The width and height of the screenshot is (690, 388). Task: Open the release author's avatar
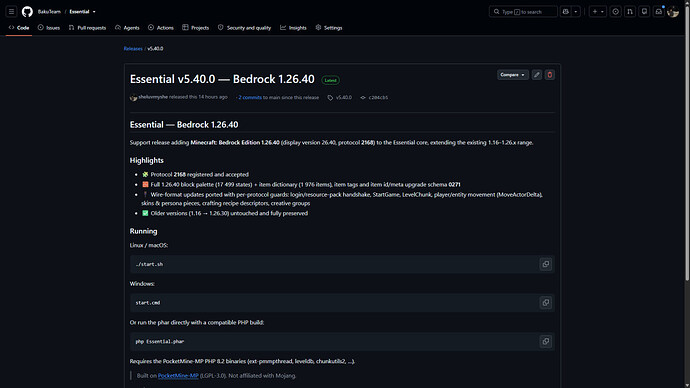click(133, 98)
